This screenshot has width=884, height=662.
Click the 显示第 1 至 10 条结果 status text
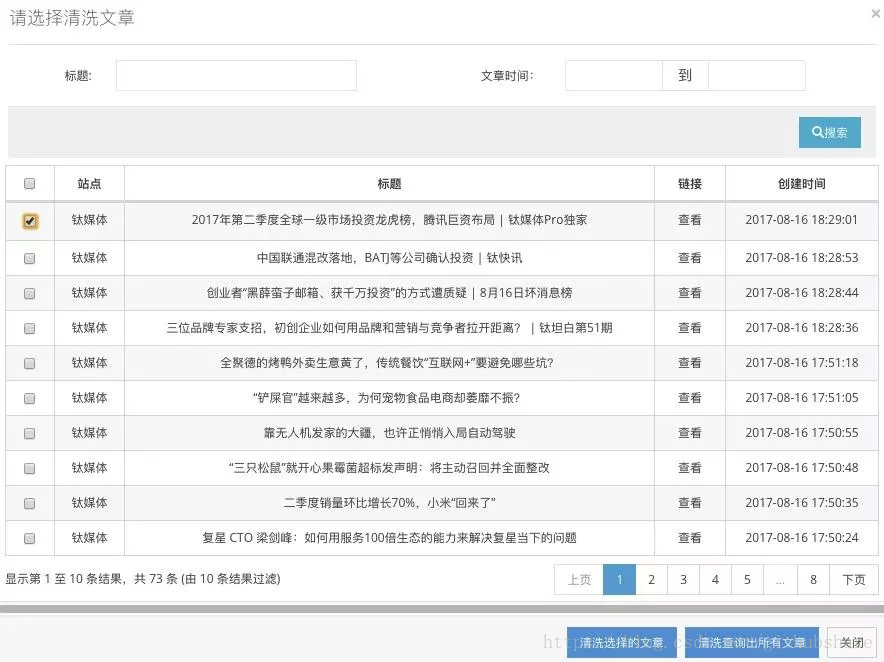tap(143, 579)
